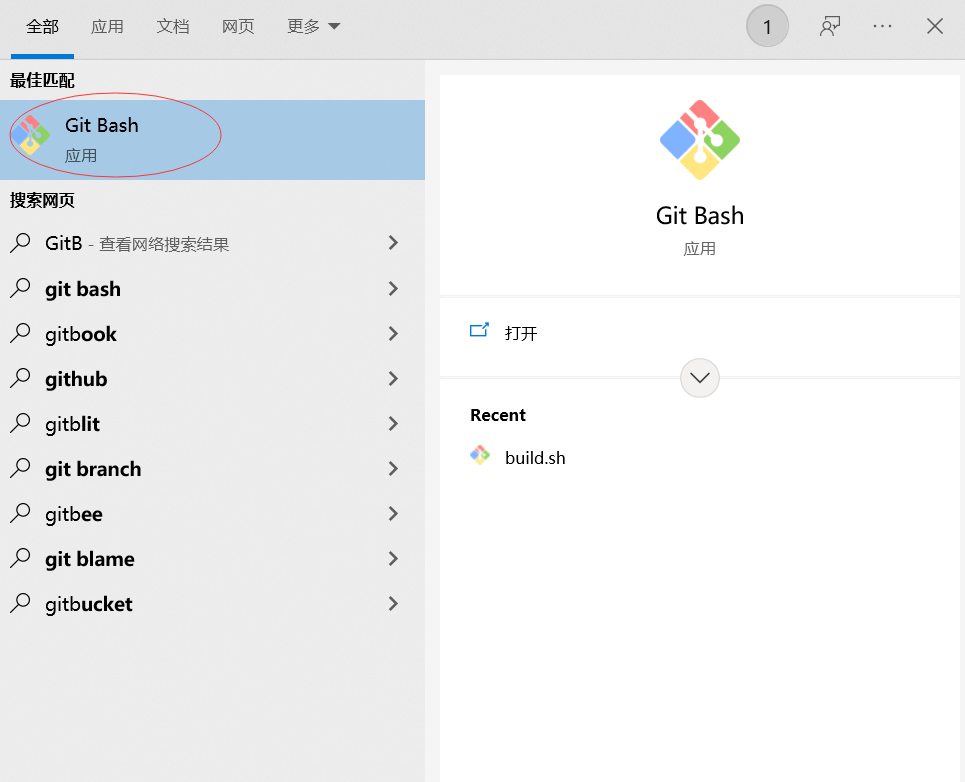
Task: Expand the github suggestion arrow
Action: [x=393, y=378]
